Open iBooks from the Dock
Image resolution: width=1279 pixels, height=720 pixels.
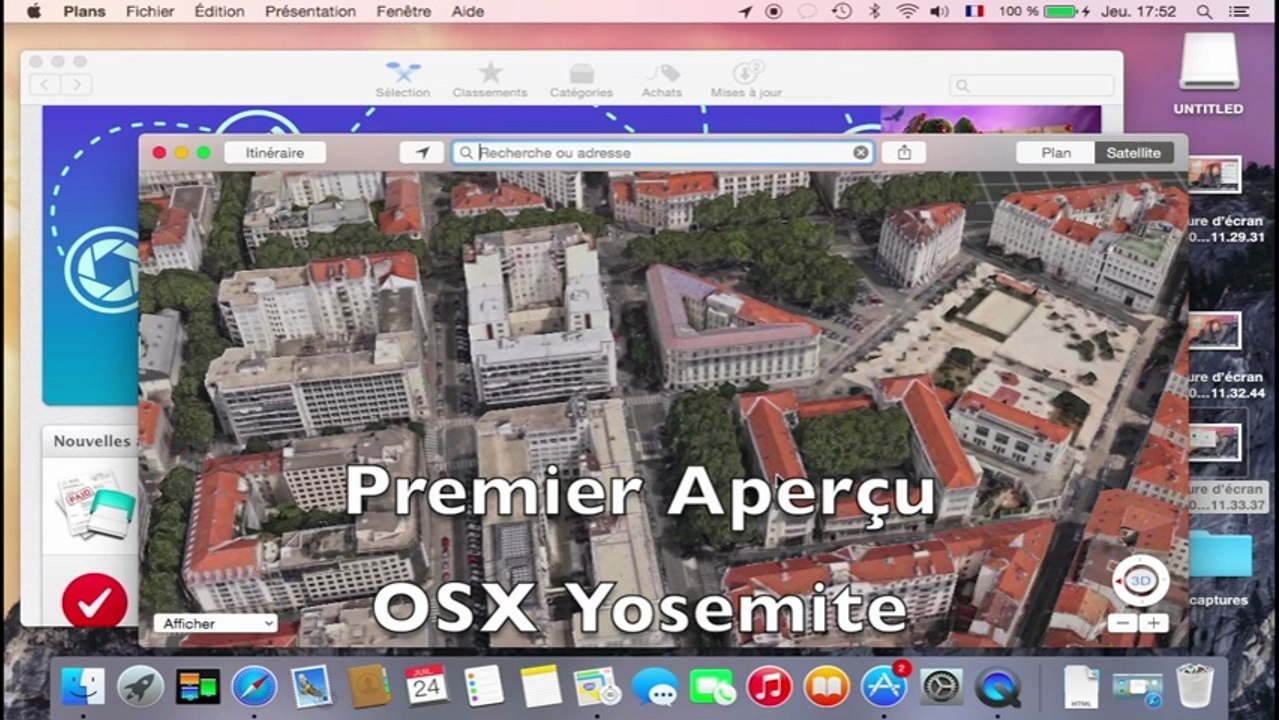826,686
